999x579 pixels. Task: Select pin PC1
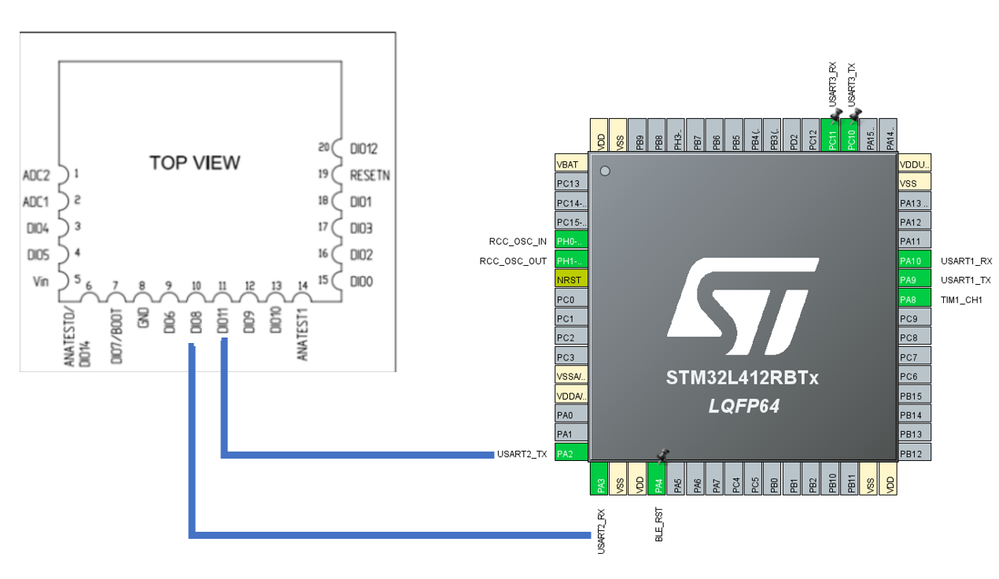click(x=571, y=318)
